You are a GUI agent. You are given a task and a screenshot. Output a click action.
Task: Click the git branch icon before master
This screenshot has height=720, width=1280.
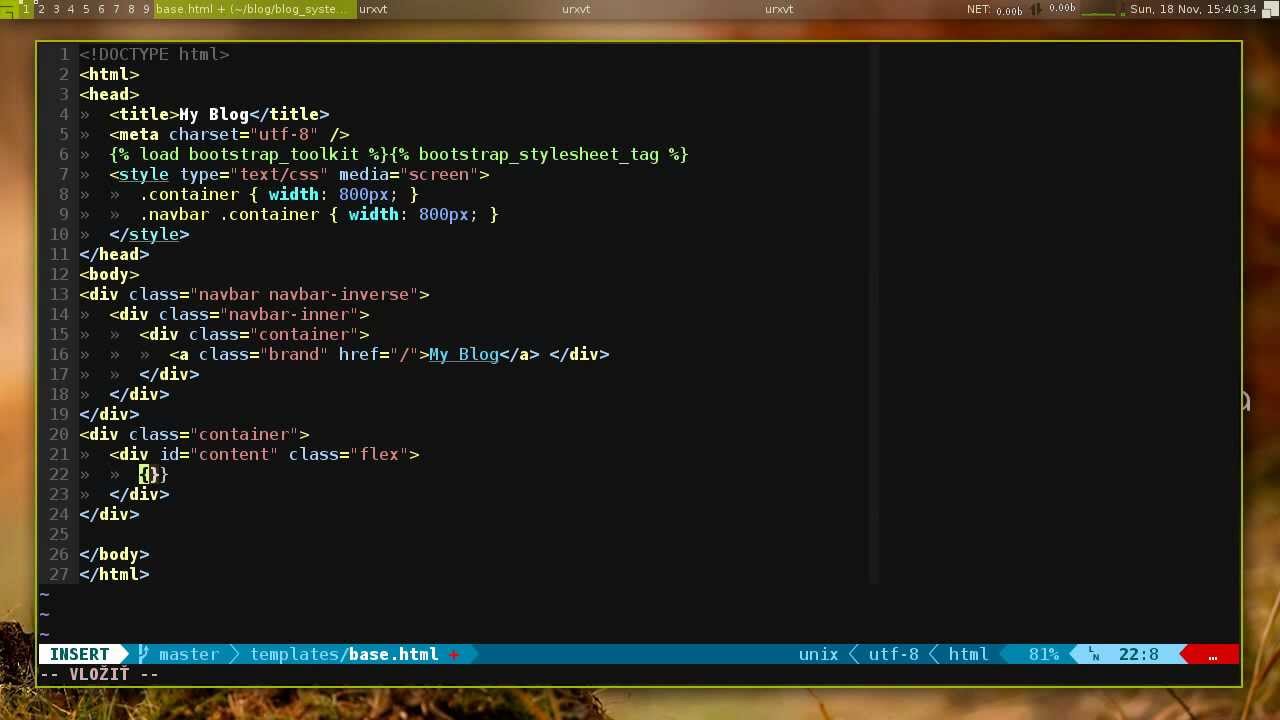tap(143, 654)
